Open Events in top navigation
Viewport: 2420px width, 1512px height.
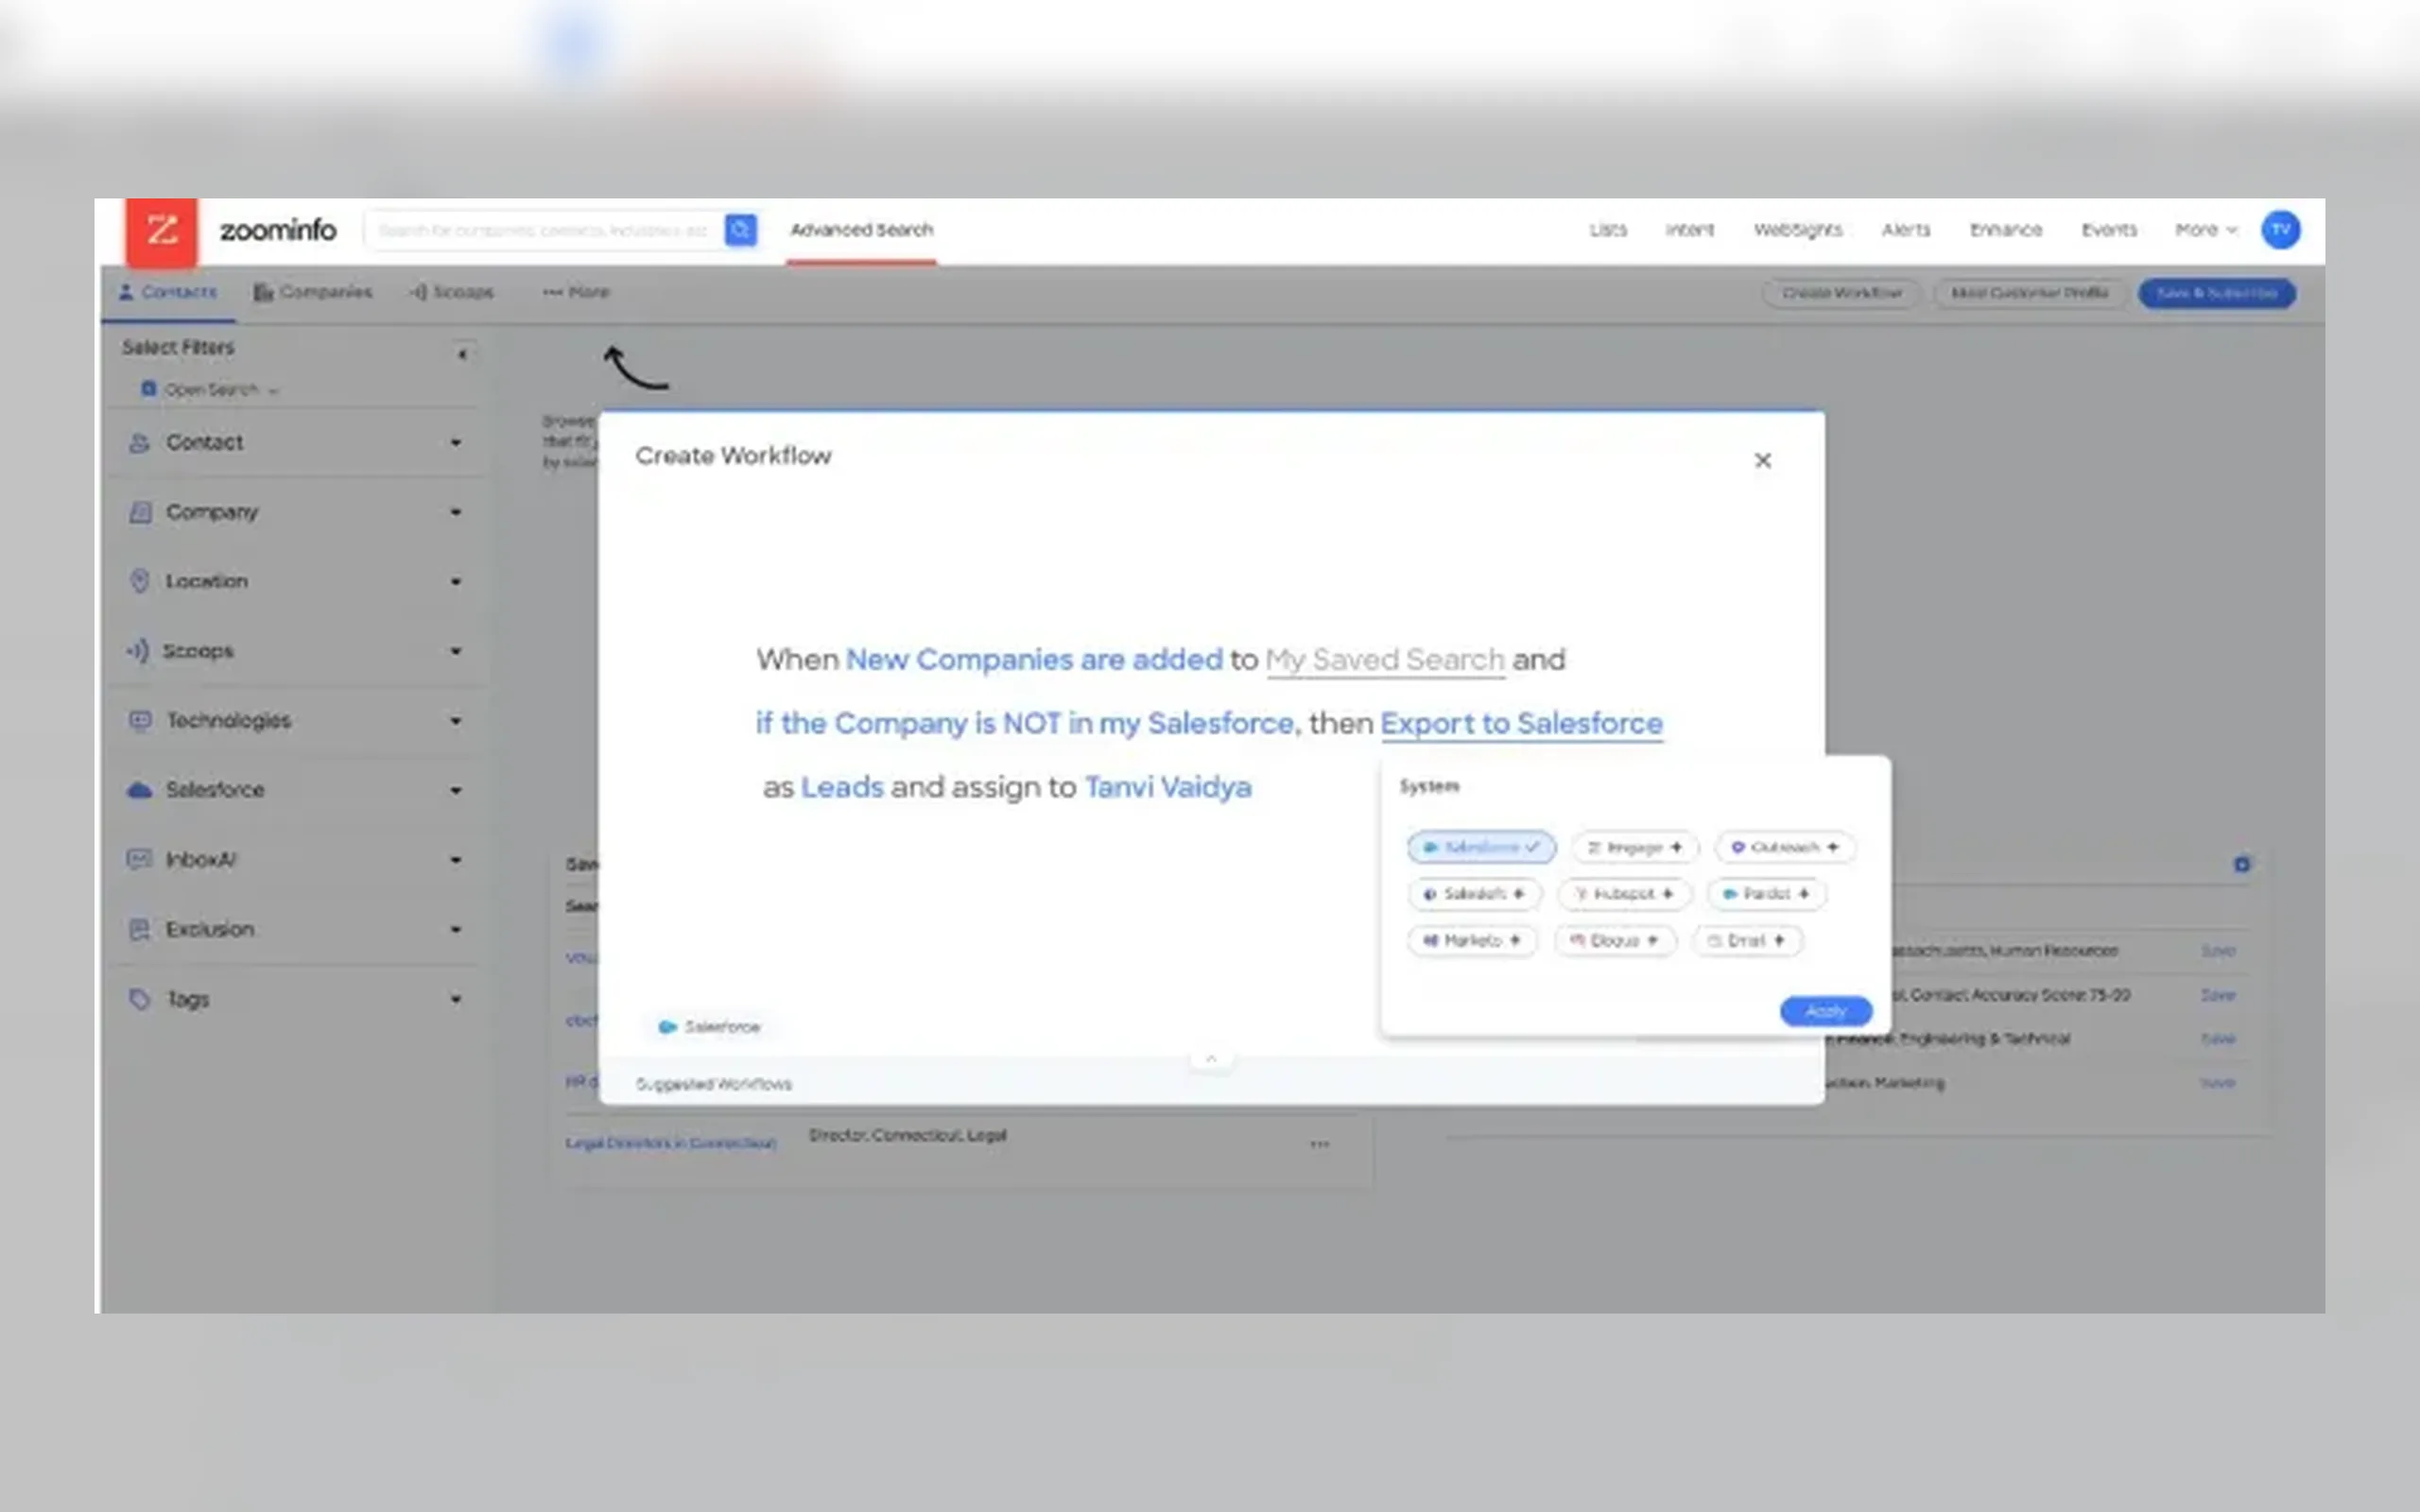[2108, 230]
